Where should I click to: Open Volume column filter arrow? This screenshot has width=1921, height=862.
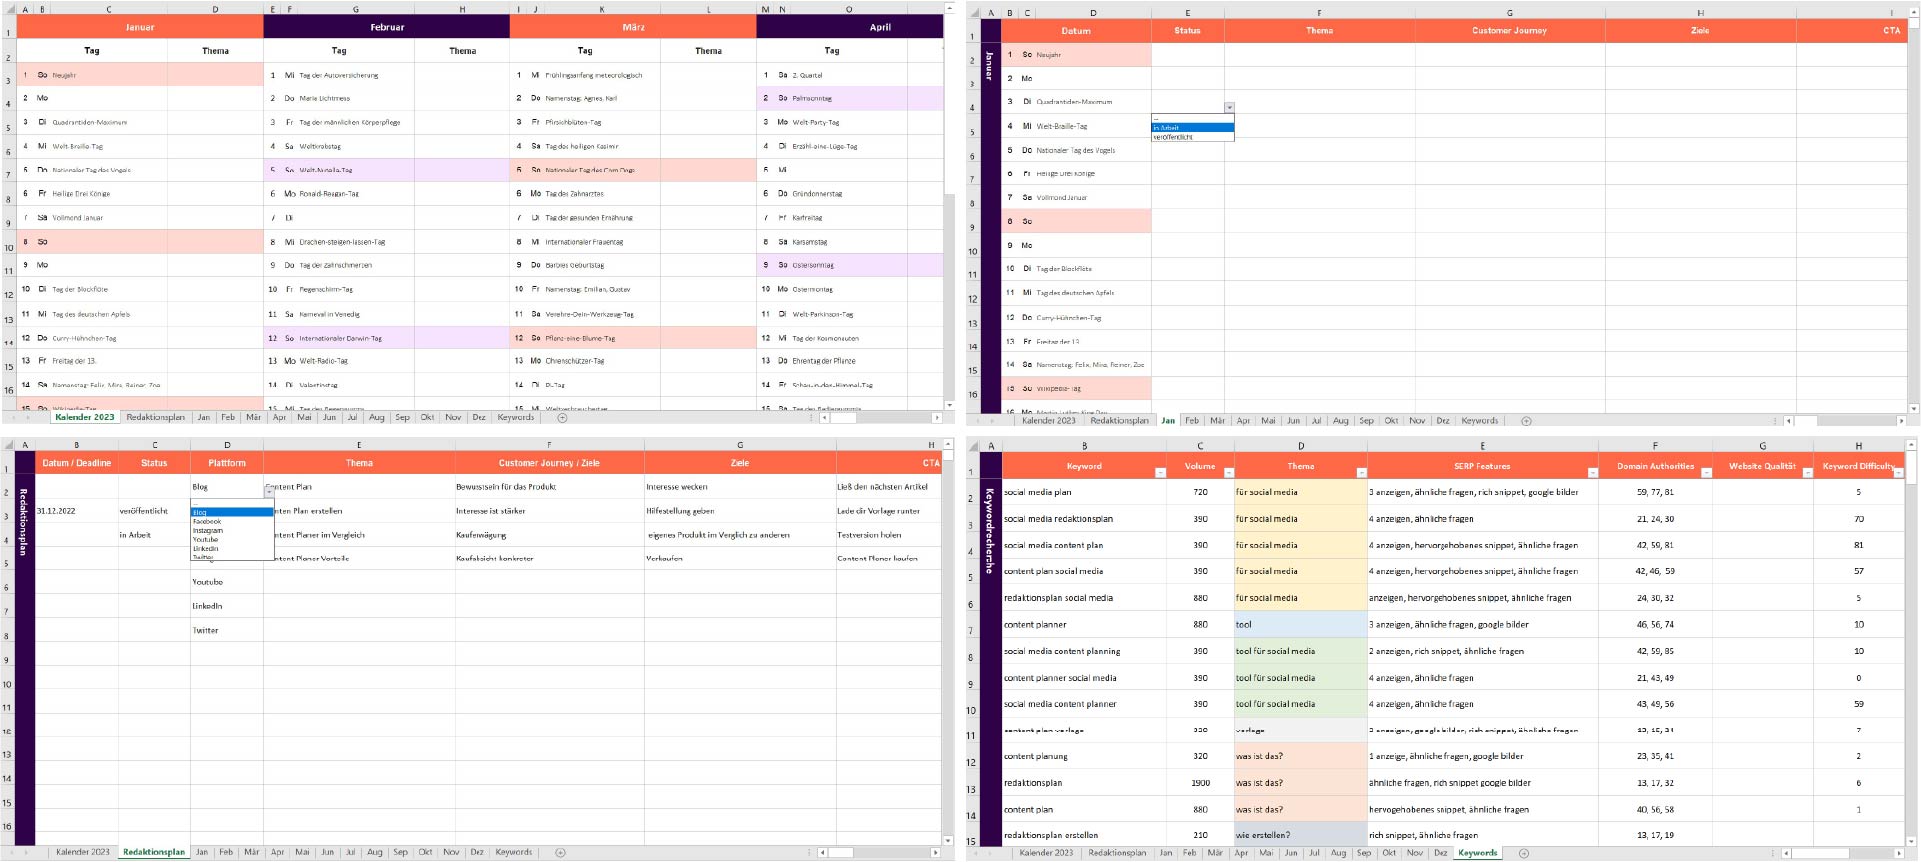1229,473
